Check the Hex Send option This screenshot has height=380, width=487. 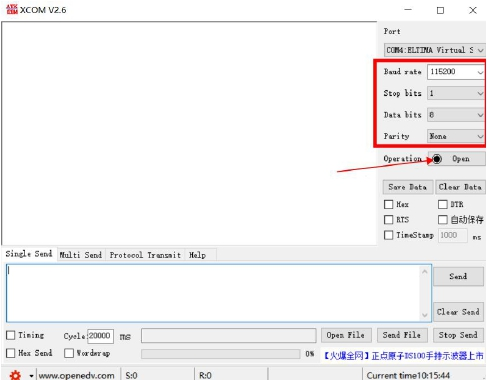[x=11, y=353]
